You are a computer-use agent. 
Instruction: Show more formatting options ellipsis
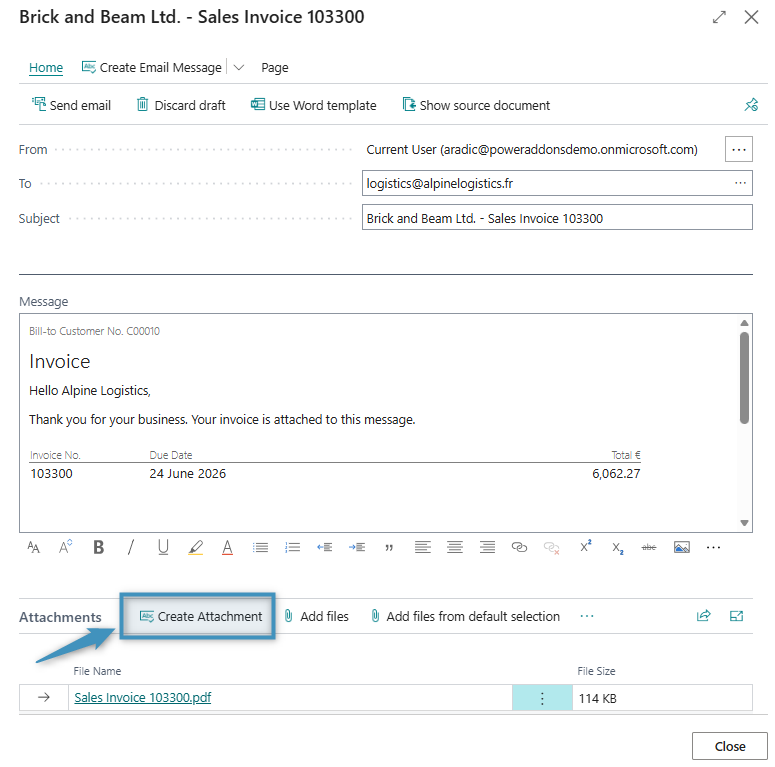click(x=713, y=547)
